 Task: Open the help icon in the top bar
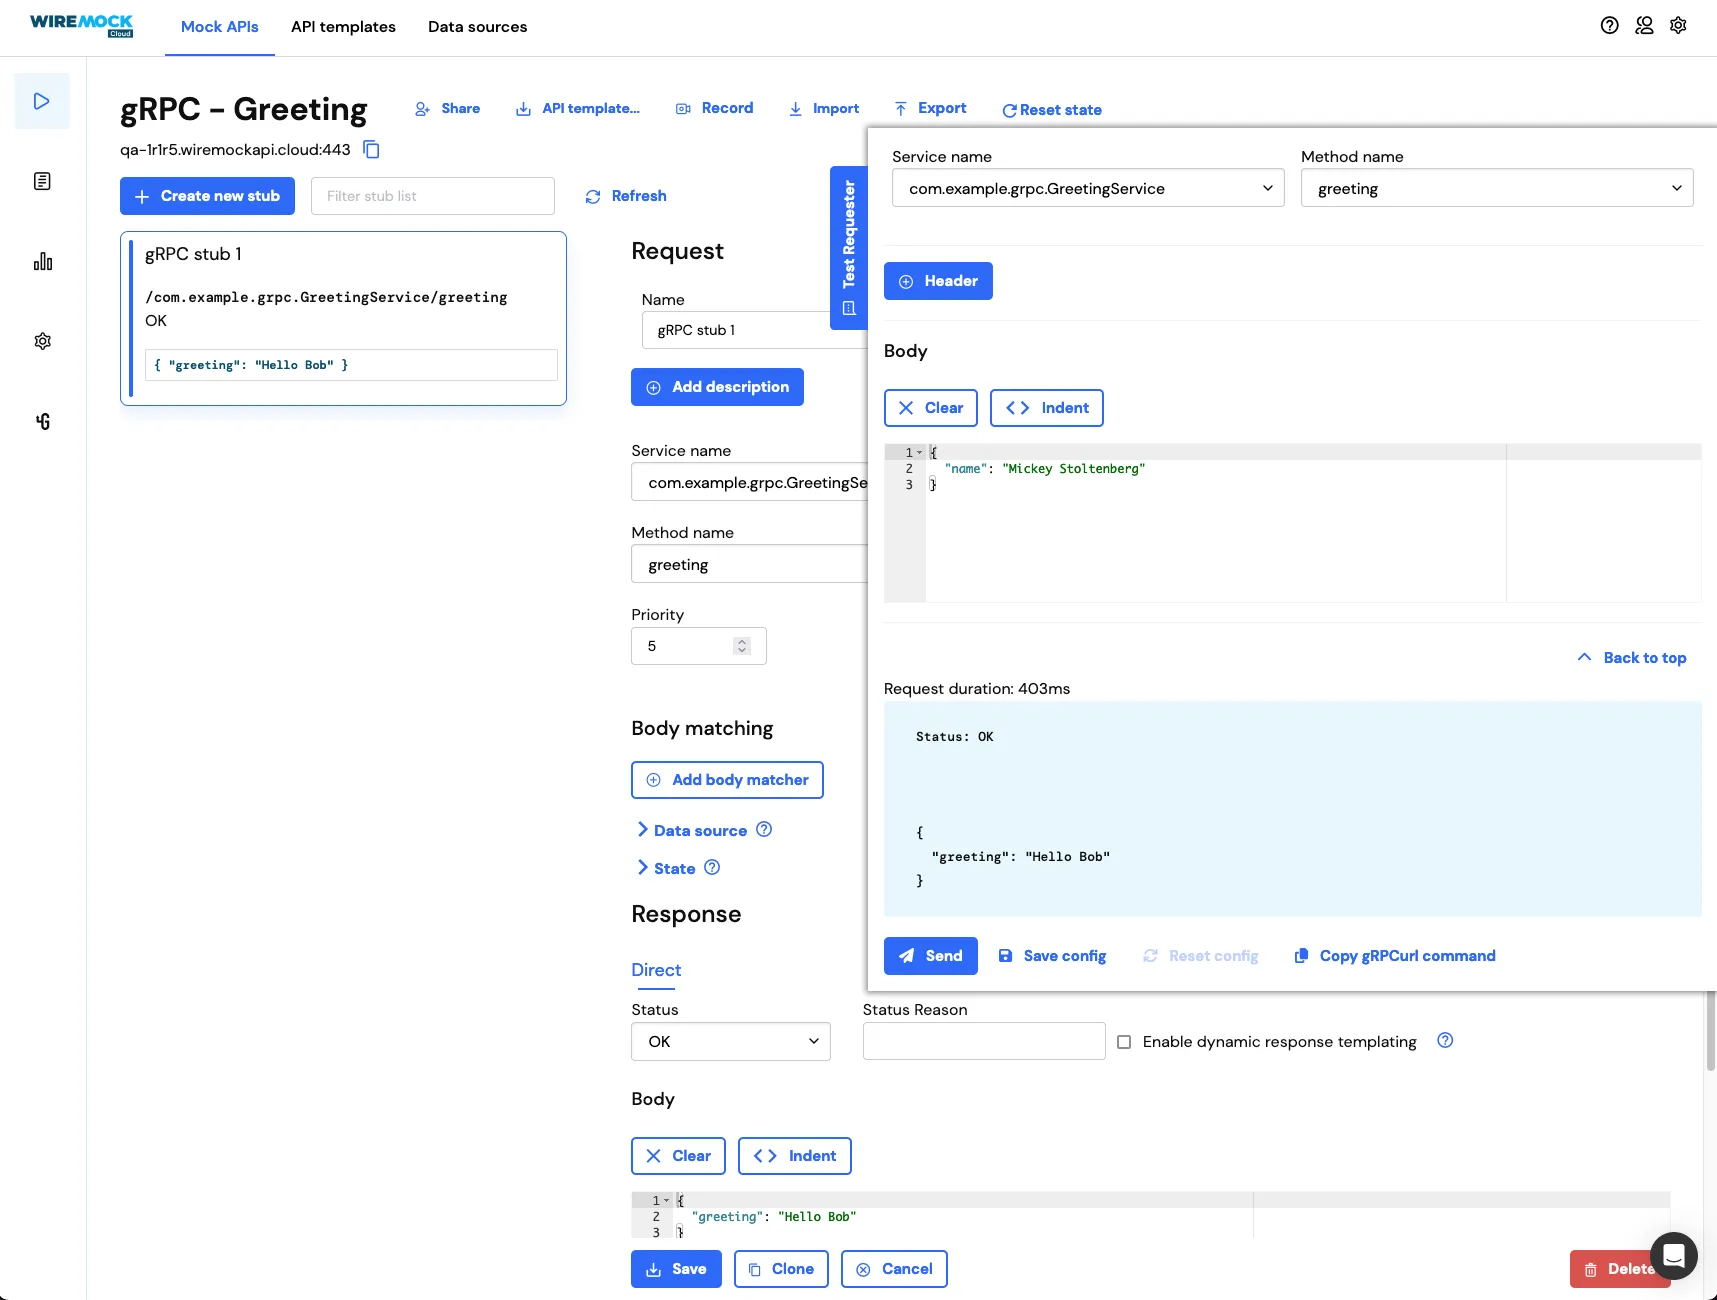click(1609, 26)
